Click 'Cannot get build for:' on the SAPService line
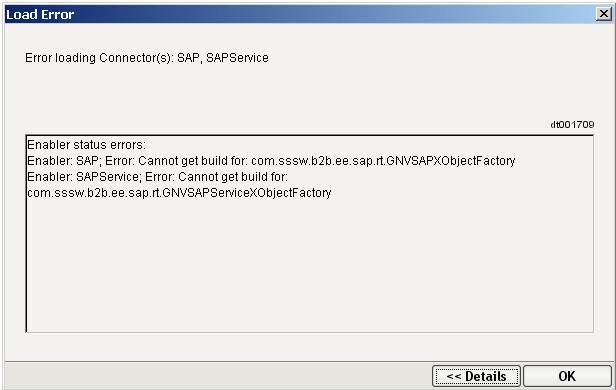Screen dimensions: 616x390 (233, 177)
